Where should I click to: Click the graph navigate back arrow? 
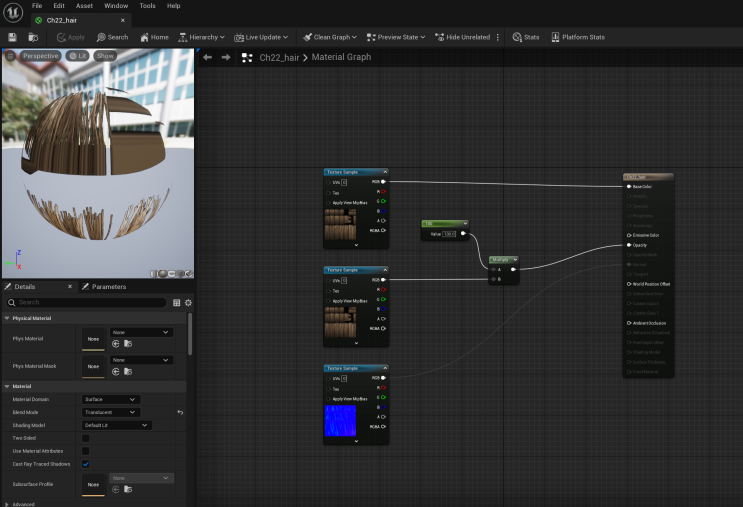207,57
